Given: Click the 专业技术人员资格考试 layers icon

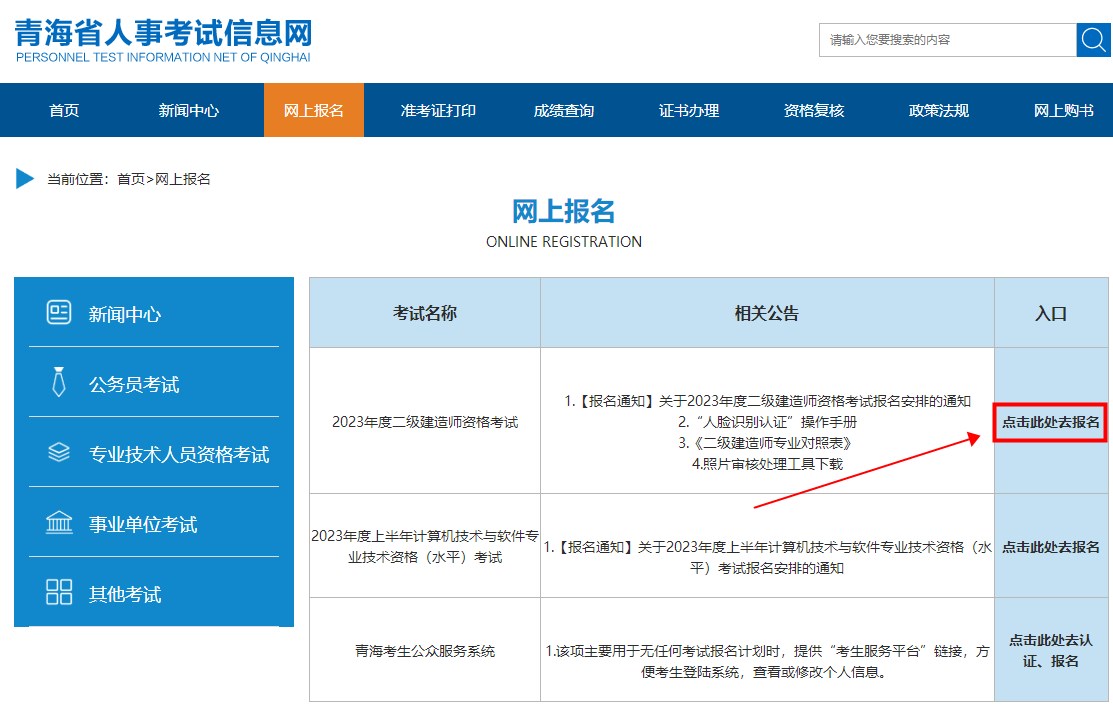Looking at the screenshot, I should coord(60,451).
